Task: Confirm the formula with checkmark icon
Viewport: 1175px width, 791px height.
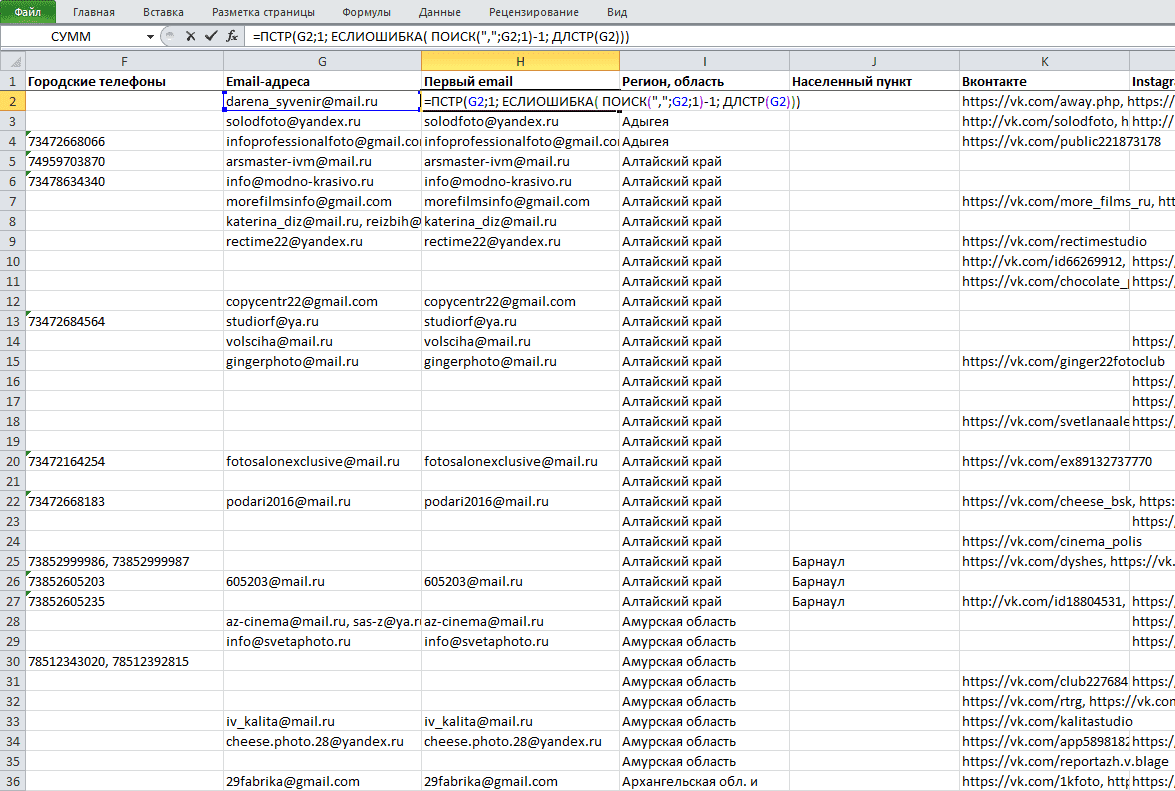Action: 211,36
